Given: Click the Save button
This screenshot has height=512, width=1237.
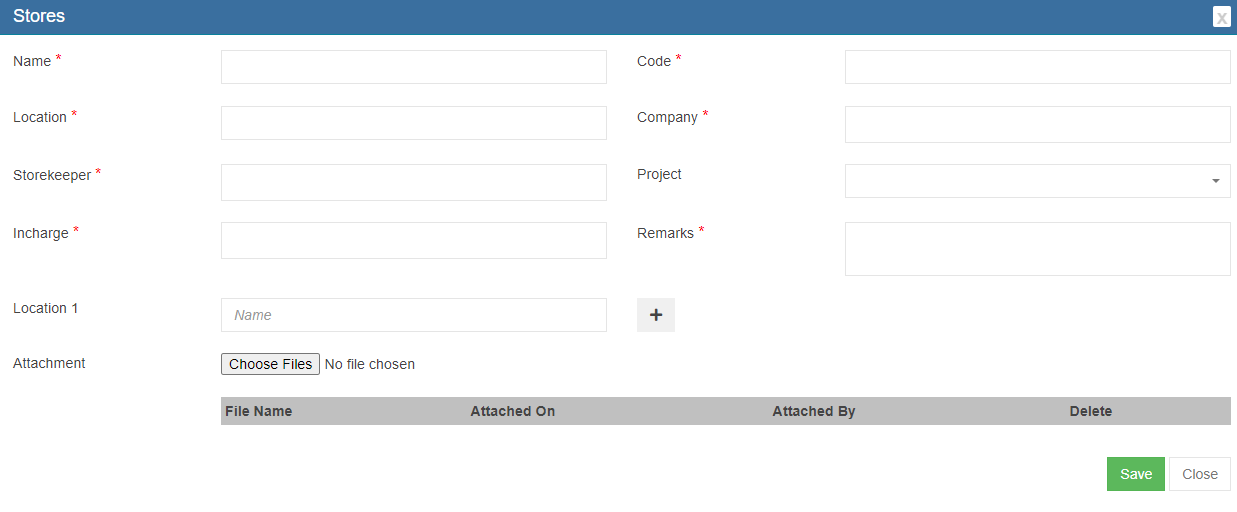Looking at the screenshot, I should [x=1135, y=474].
